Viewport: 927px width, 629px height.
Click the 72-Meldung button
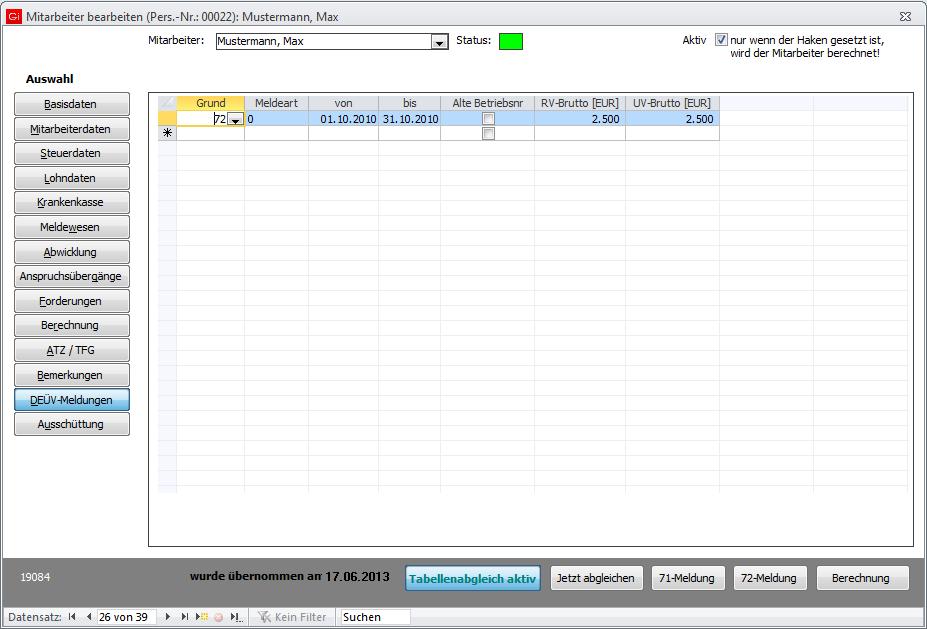tap(769, 578)
